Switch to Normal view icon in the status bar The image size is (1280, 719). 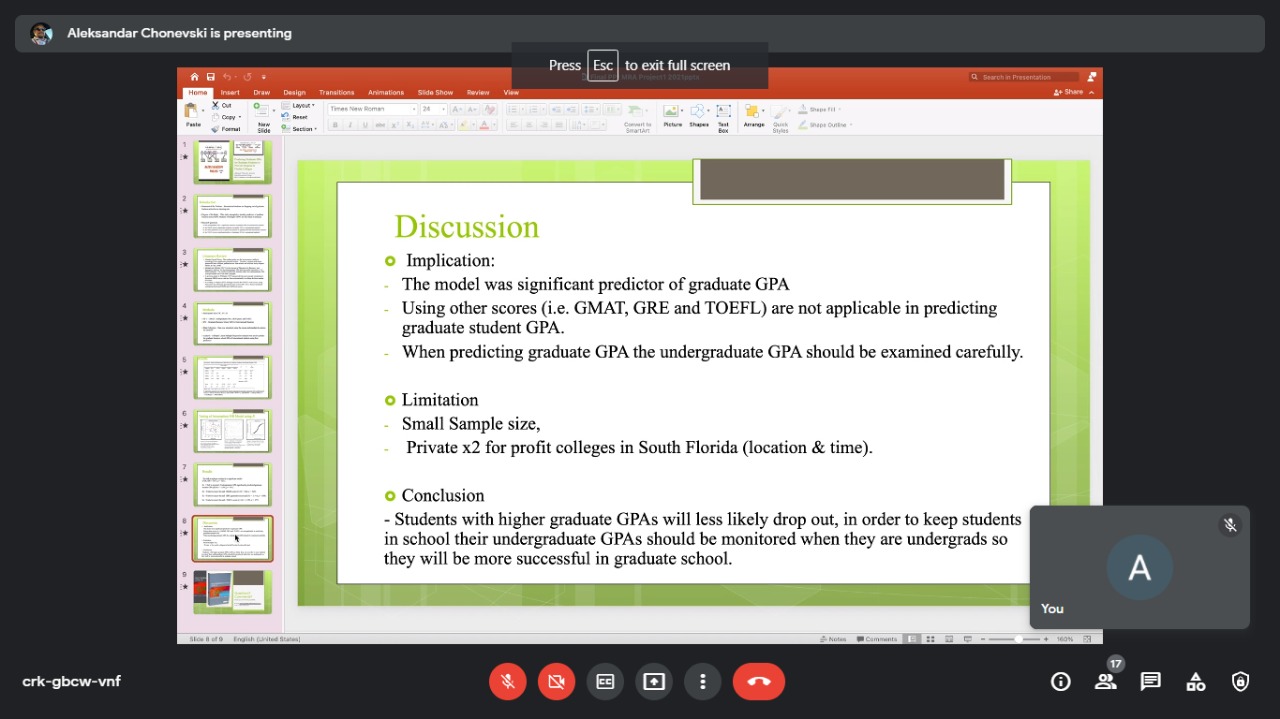pyautogui.click(x=912, y=639)
